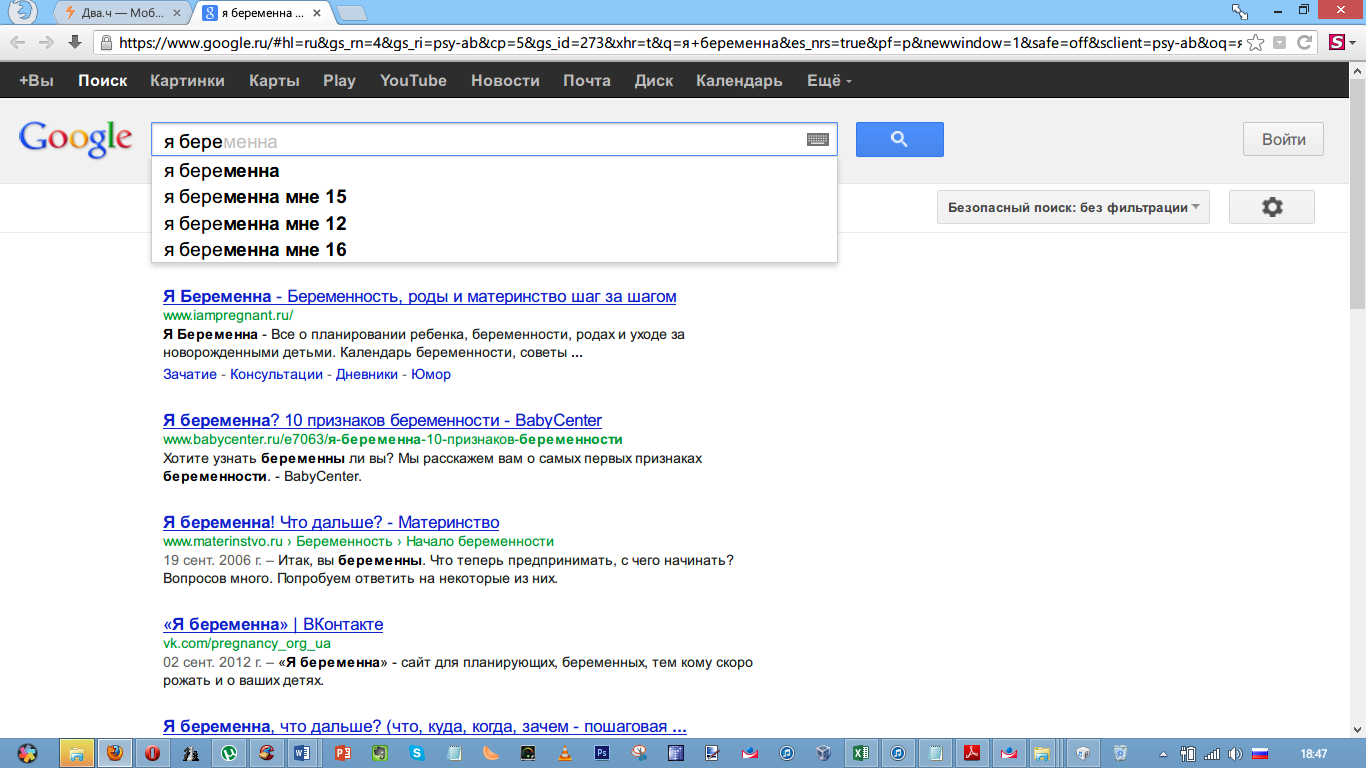Open Календарь in the Google bar
1366x768 pixels.
point(739,81)
